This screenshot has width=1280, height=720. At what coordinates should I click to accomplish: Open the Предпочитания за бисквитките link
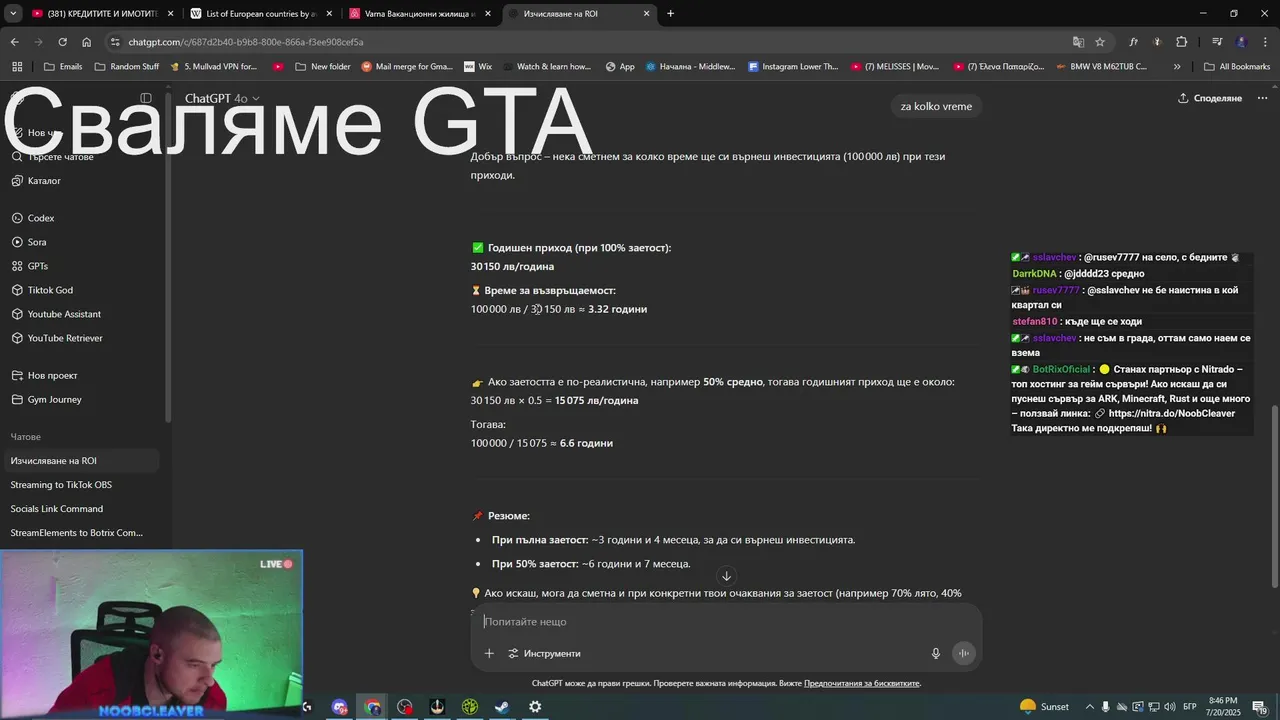click(x=862, y=684)
